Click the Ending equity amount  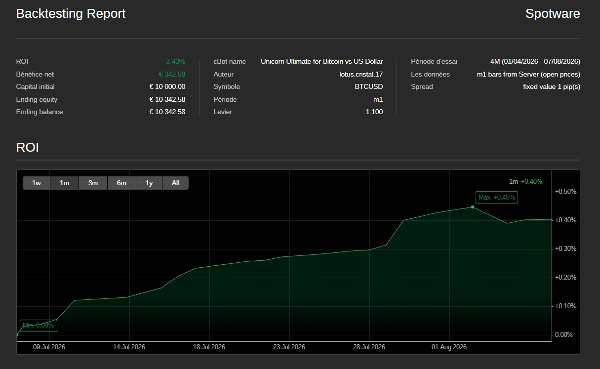tap(167, 100)
